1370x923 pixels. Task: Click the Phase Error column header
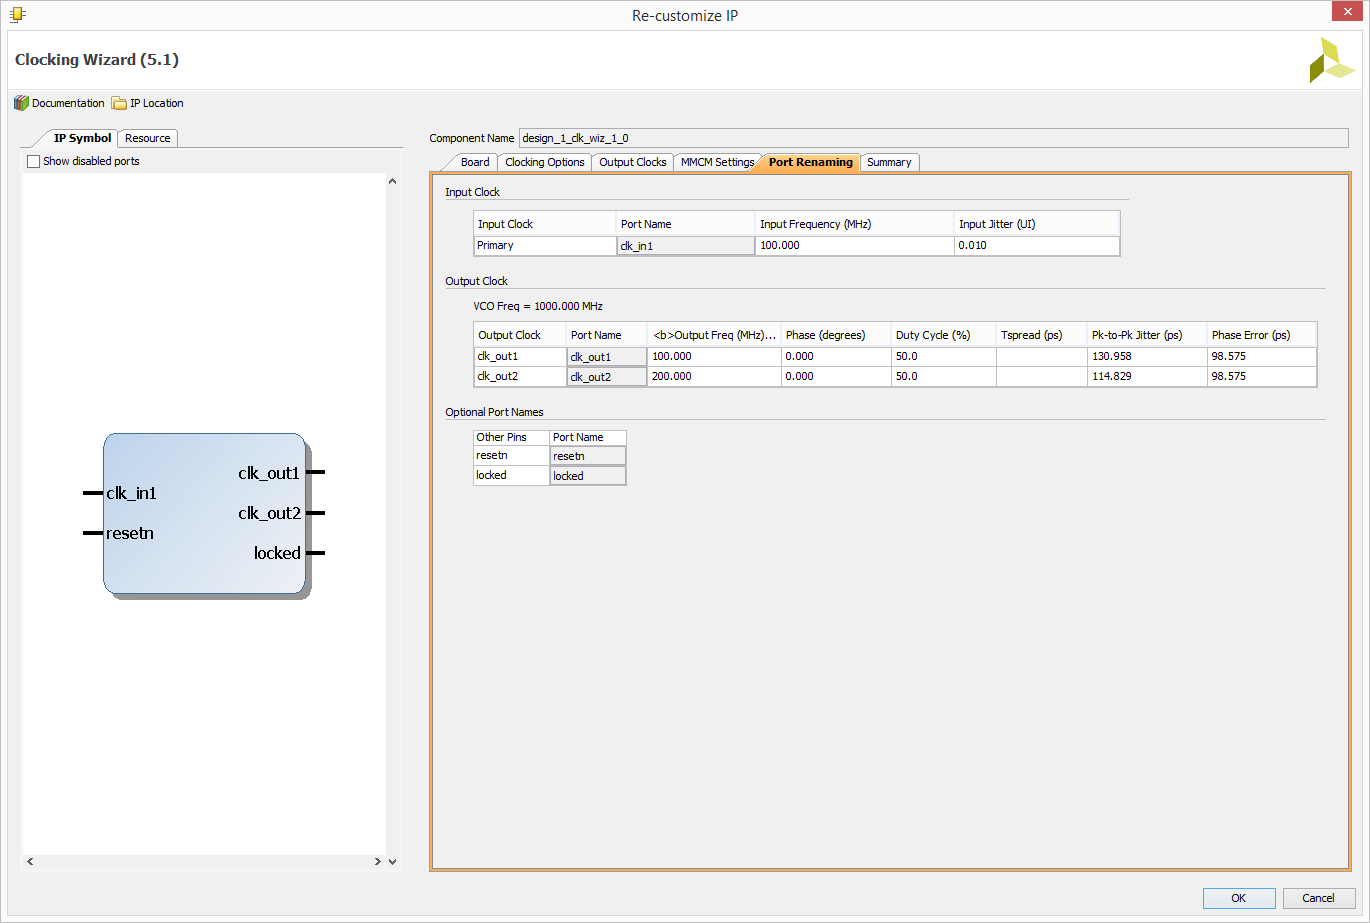1262,335
